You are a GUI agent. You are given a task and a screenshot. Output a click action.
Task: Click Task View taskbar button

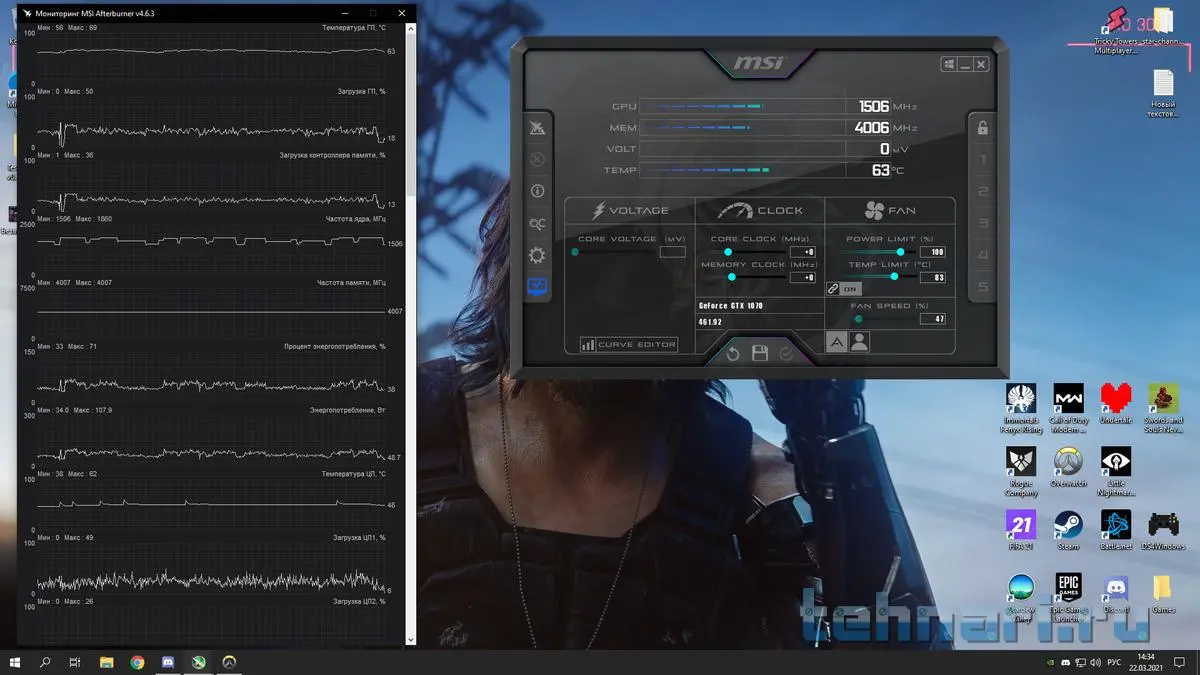[75, 662]
